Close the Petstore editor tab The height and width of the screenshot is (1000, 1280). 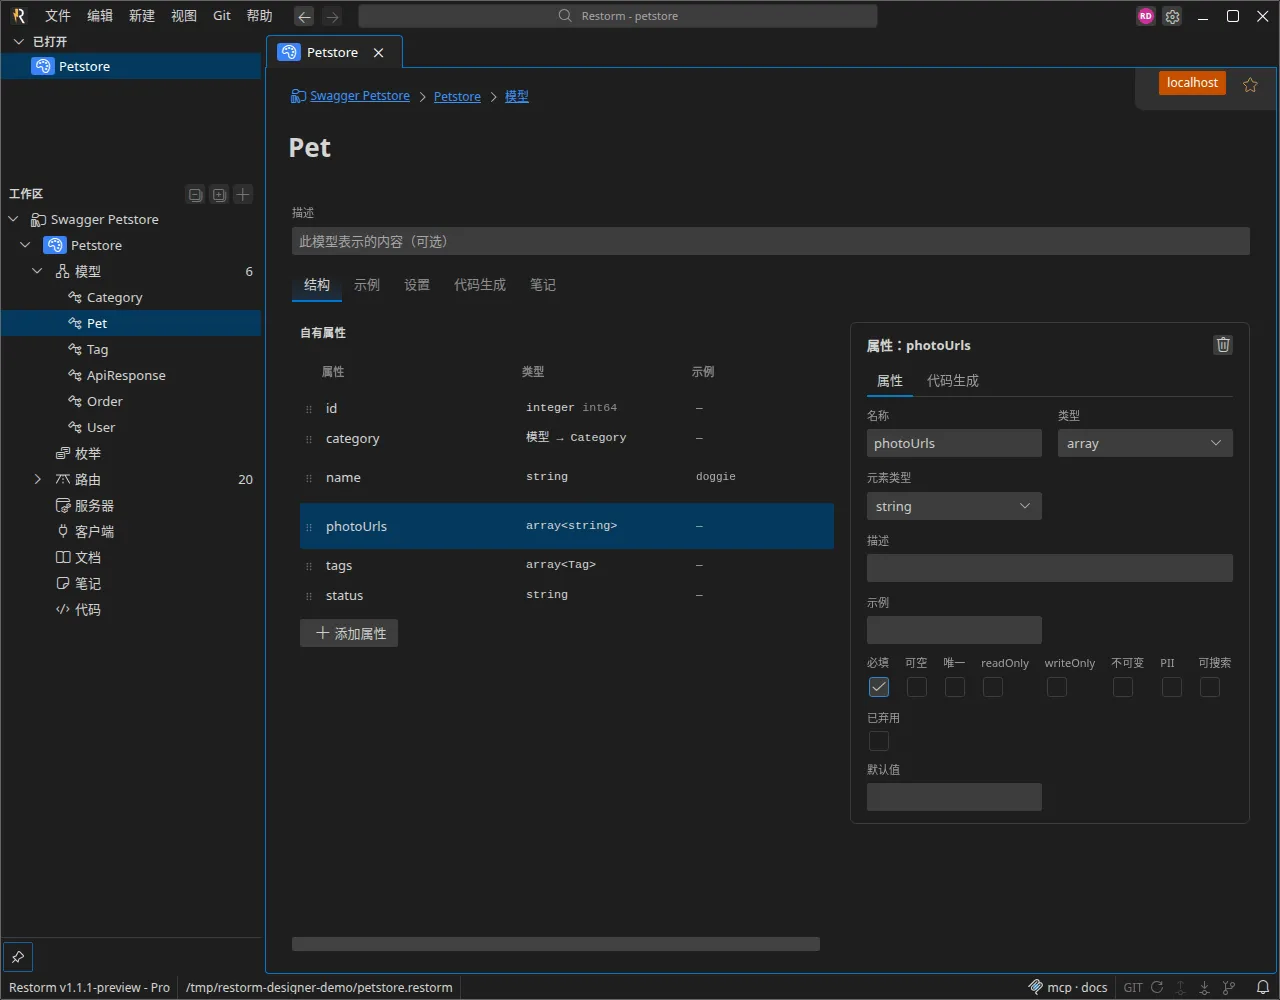click(x=378, y=53)
